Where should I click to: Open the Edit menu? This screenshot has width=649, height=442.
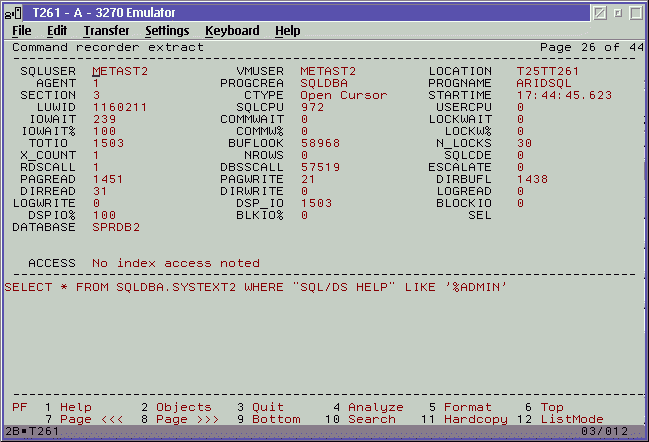coord(56,31)
